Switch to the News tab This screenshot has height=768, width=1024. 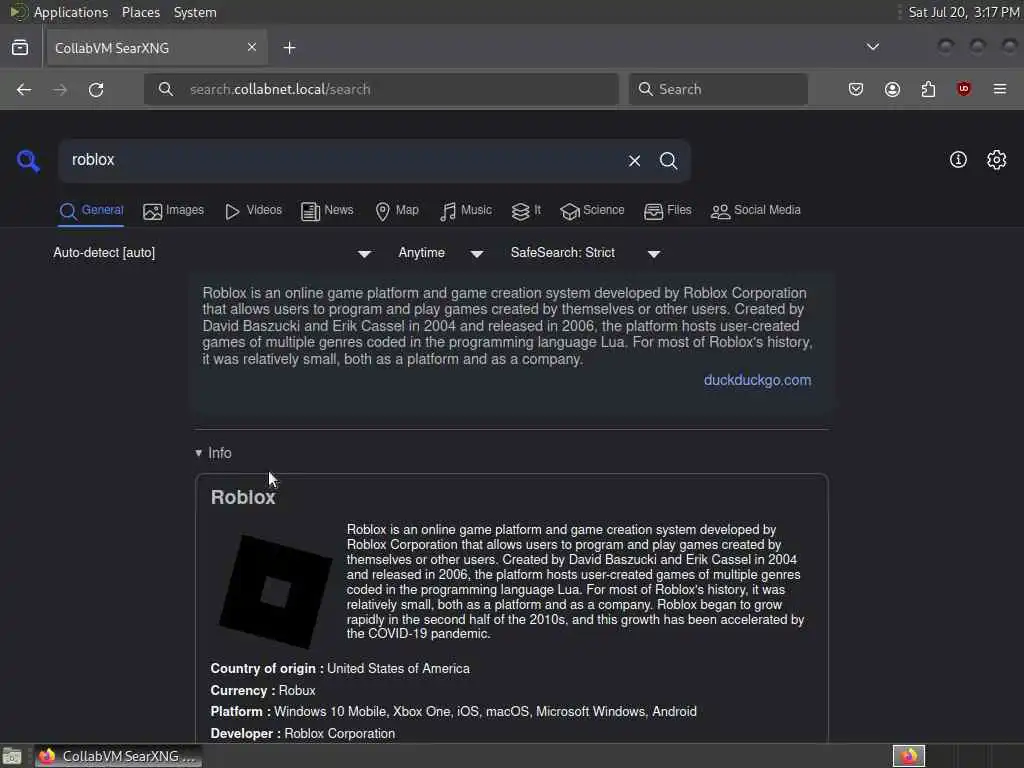point(327,211)
